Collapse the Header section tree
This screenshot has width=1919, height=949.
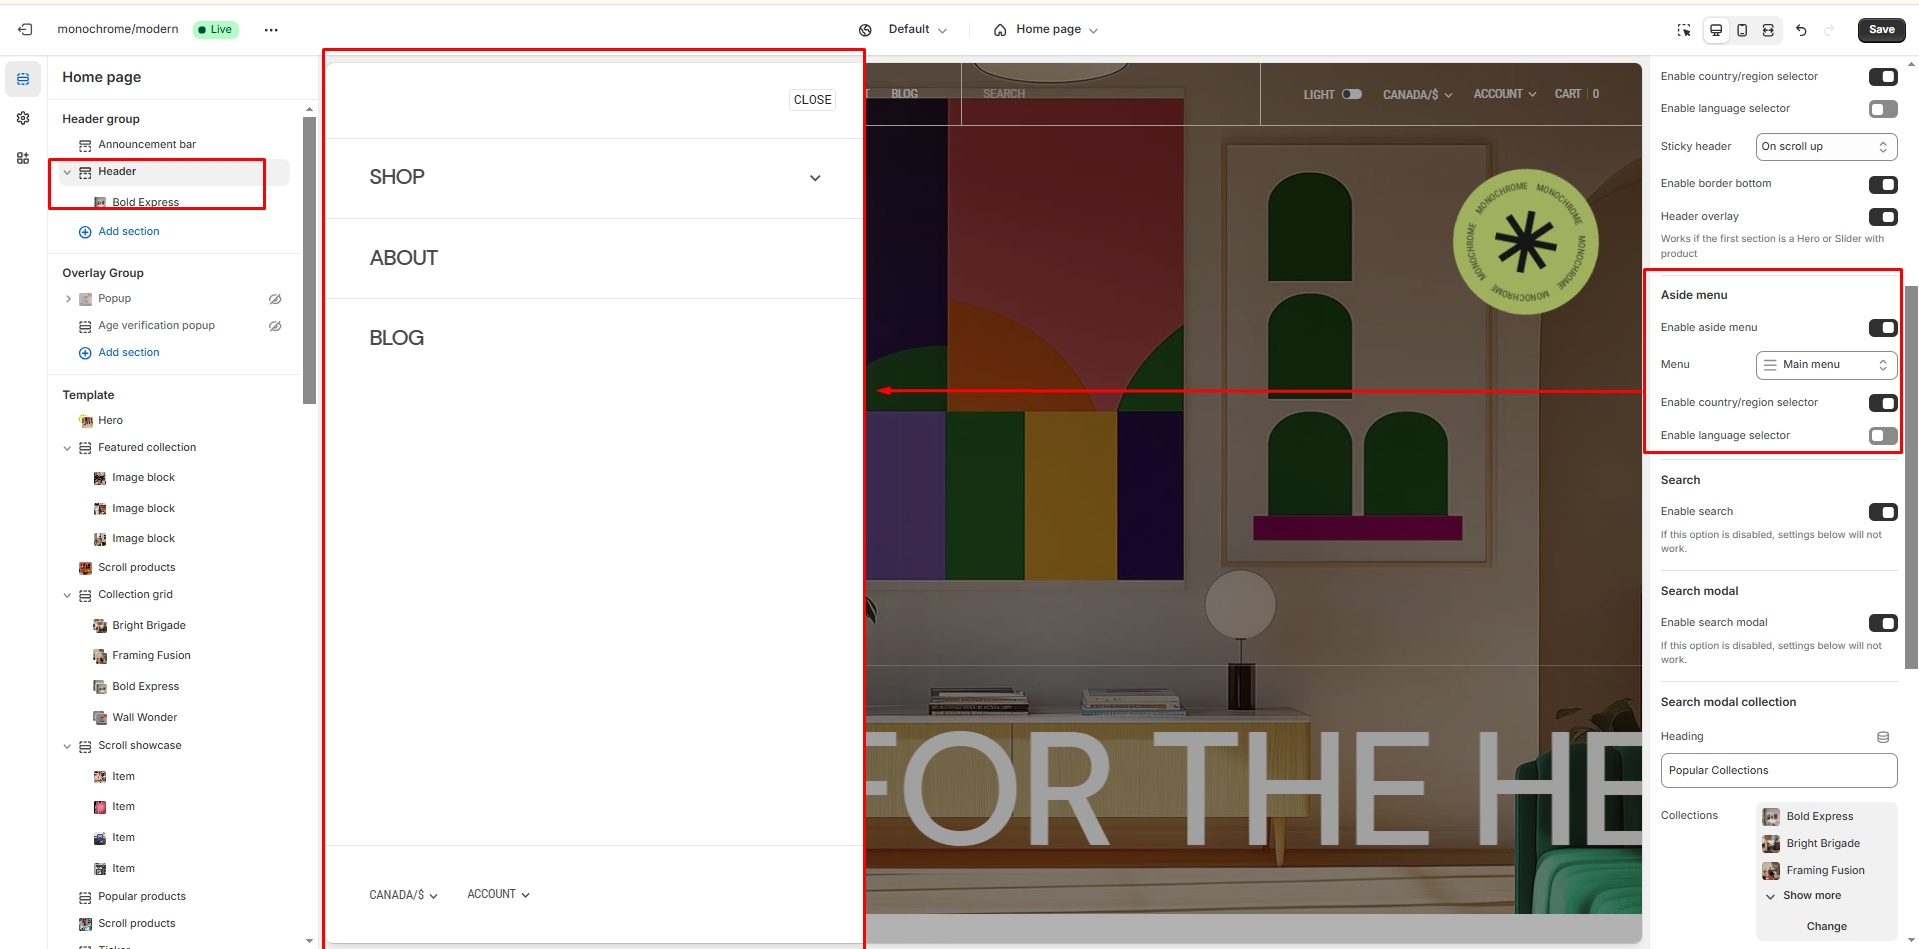click(68, 172)
